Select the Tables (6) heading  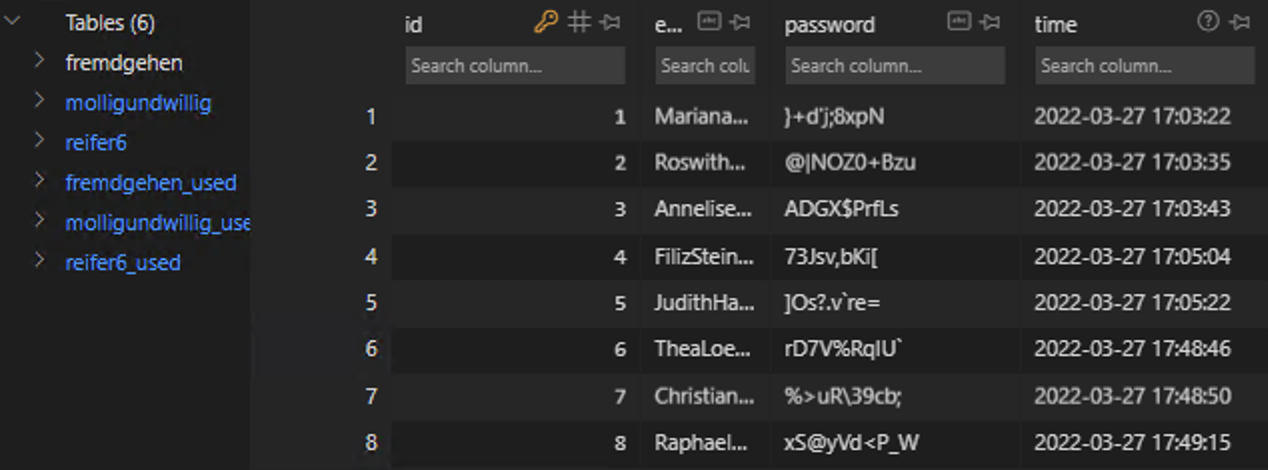coord(110,22)
